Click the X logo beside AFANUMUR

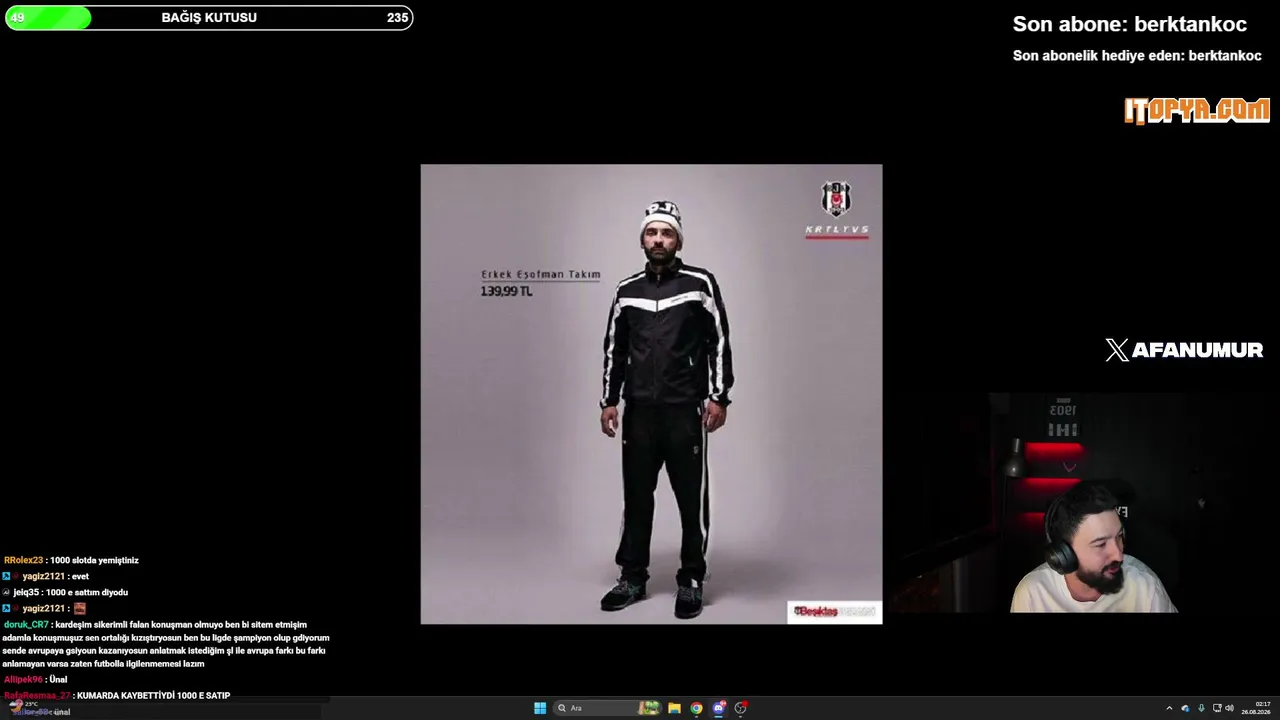(1117, 350)
